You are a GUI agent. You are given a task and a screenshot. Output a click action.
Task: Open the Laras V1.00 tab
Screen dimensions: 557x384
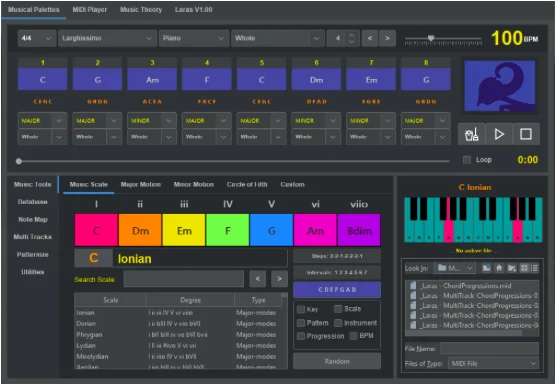[194, 10]
